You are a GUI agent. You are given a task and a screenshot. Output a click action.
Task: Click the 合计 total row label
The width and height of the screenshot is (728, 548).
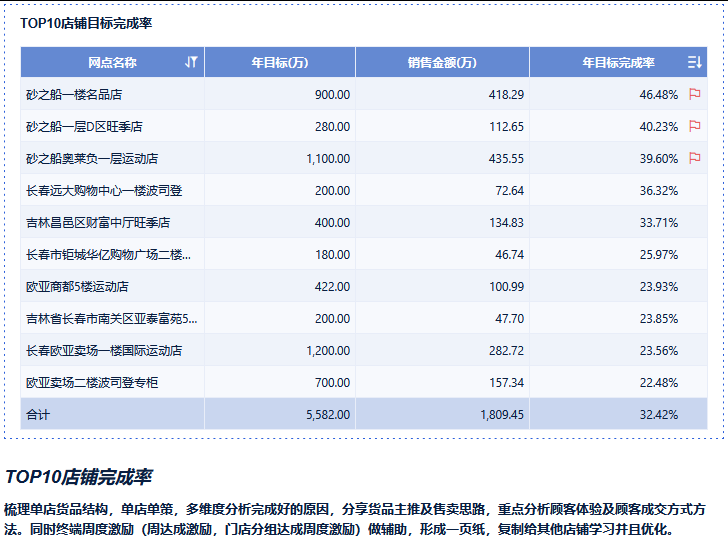click(38, 415)
